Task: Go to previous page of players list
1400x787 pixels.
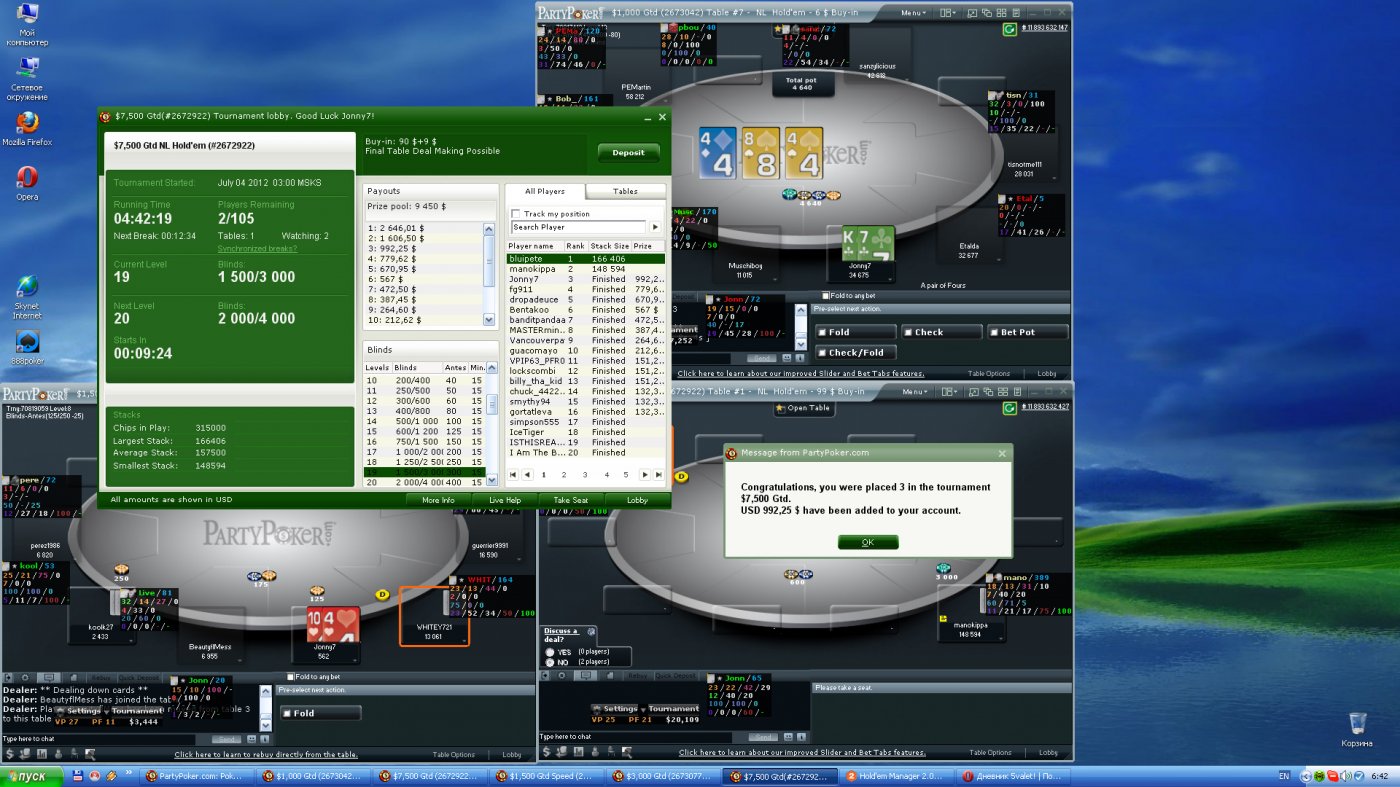Action: [x=526, y=475]
